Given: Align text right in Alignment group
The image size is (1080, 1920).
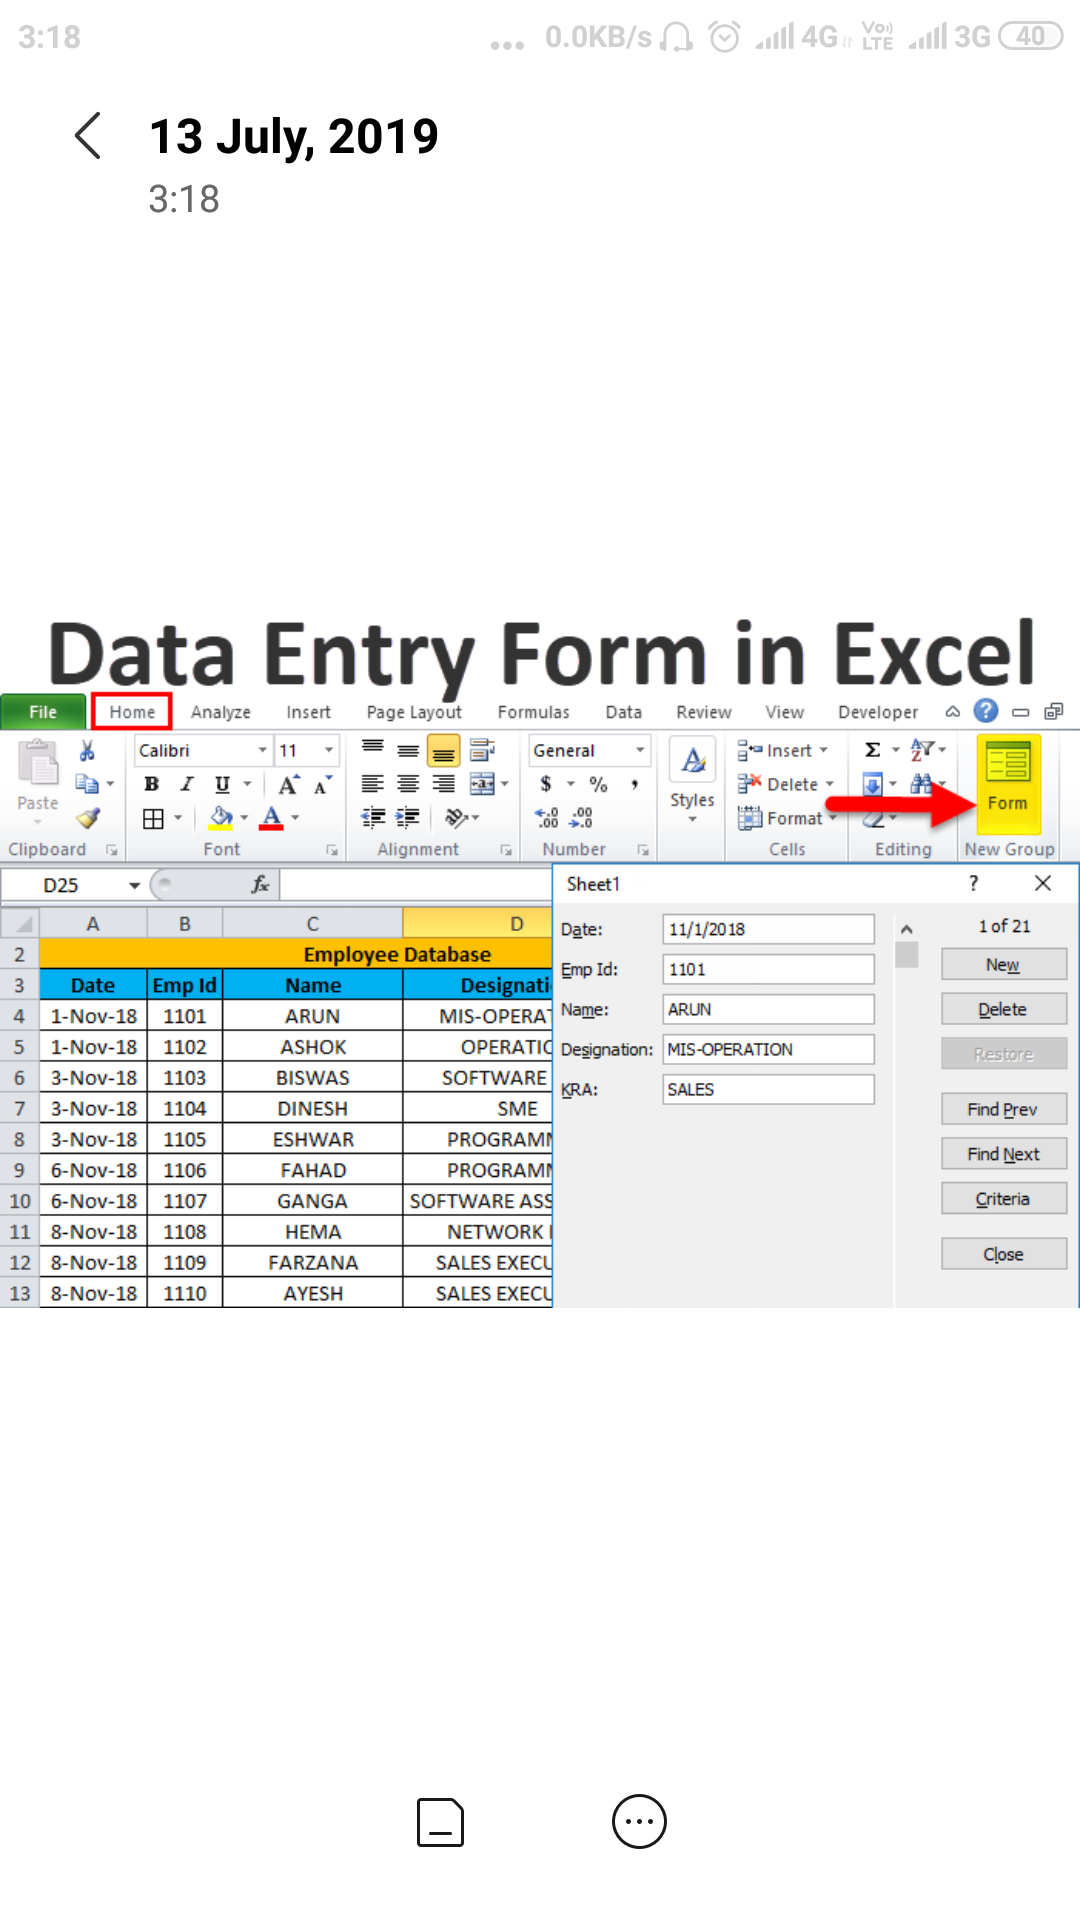Looking at the screenshot, I should (443, 784).
